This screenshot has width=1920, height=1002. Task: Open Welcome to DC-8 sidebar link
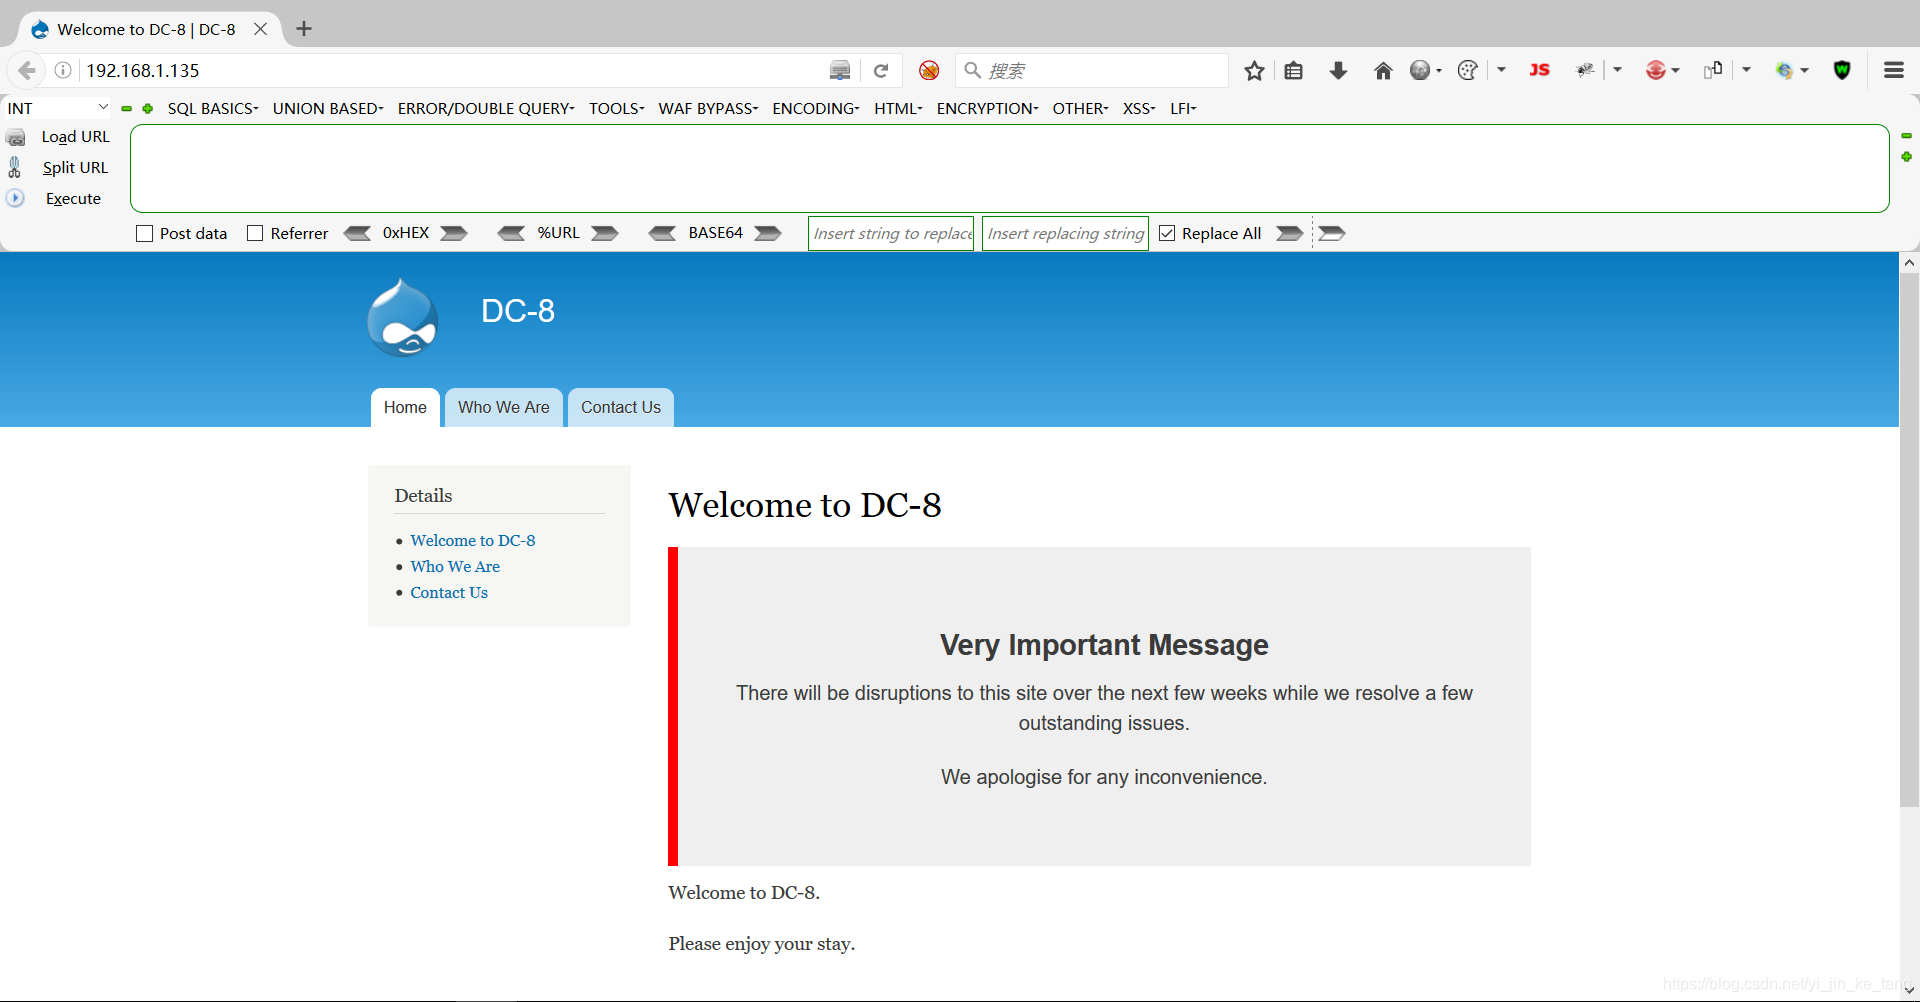(473, 540)
